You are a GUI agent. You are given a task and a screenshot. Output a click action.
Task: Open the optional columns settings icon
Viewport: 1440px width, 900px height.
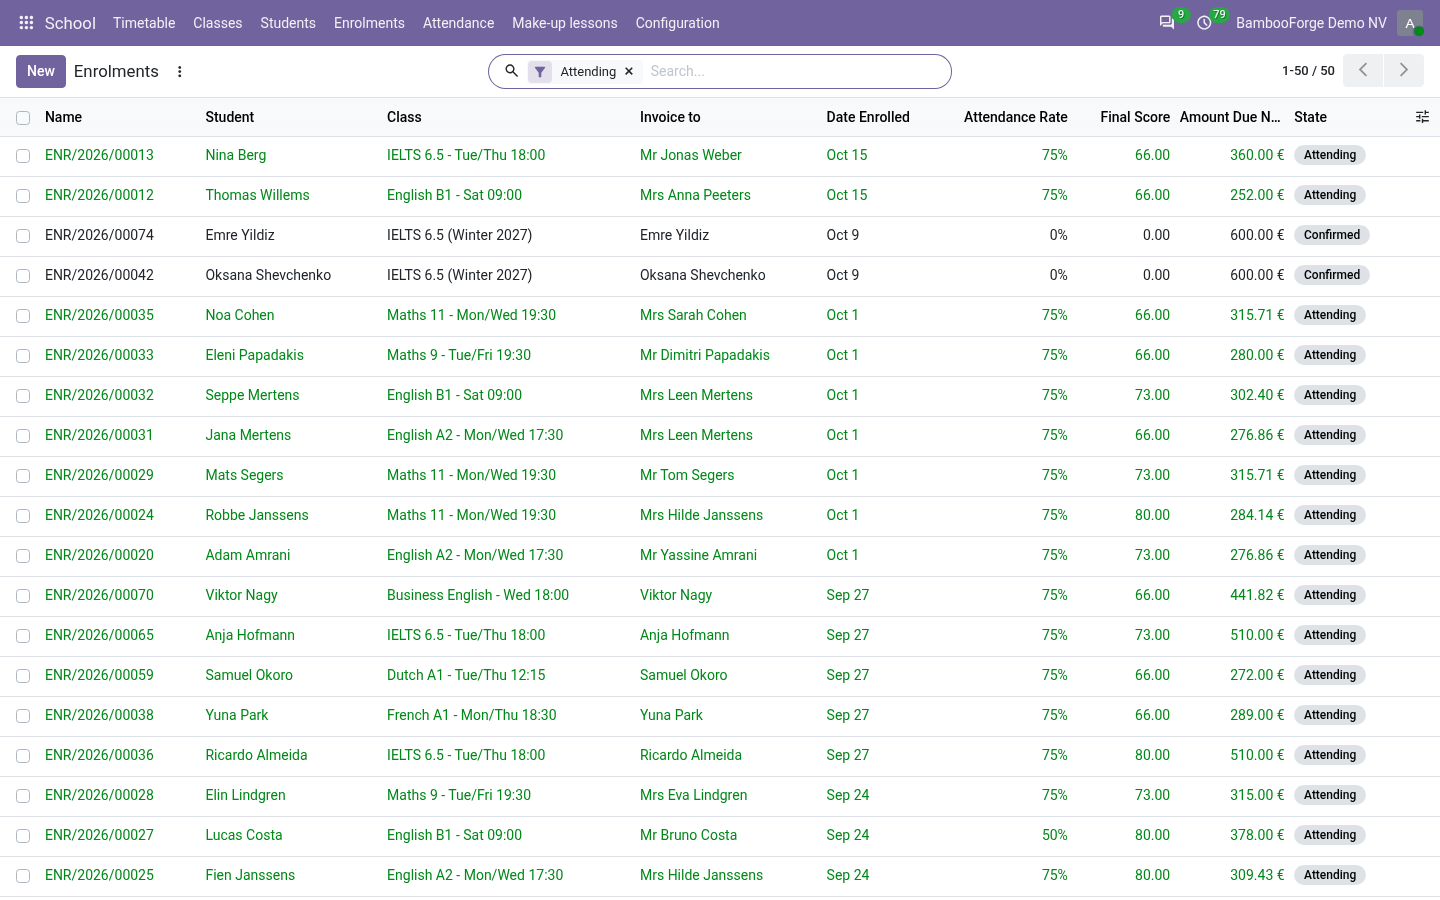click(1422, 117)
